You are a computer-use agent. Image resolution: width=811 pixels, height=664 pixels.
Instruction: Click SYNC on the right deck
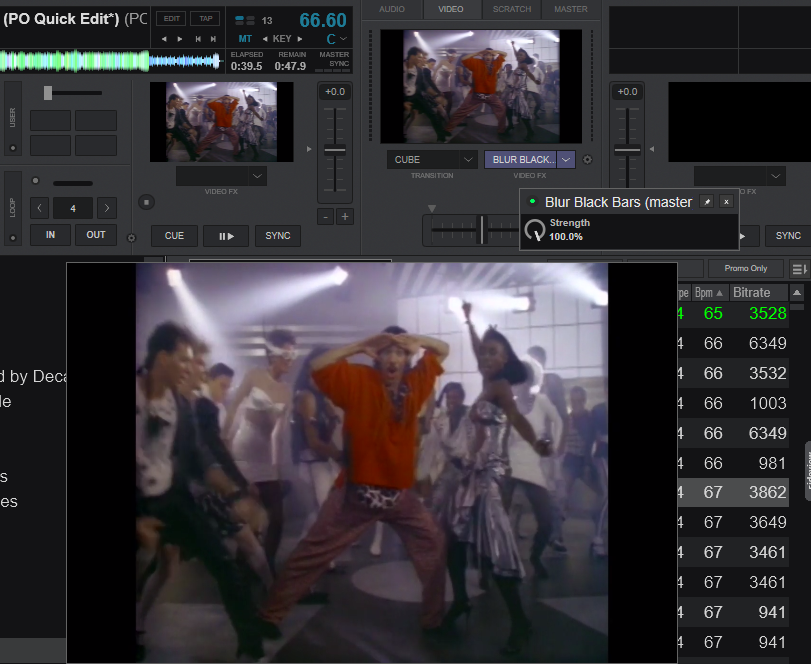tap(788, 236)
